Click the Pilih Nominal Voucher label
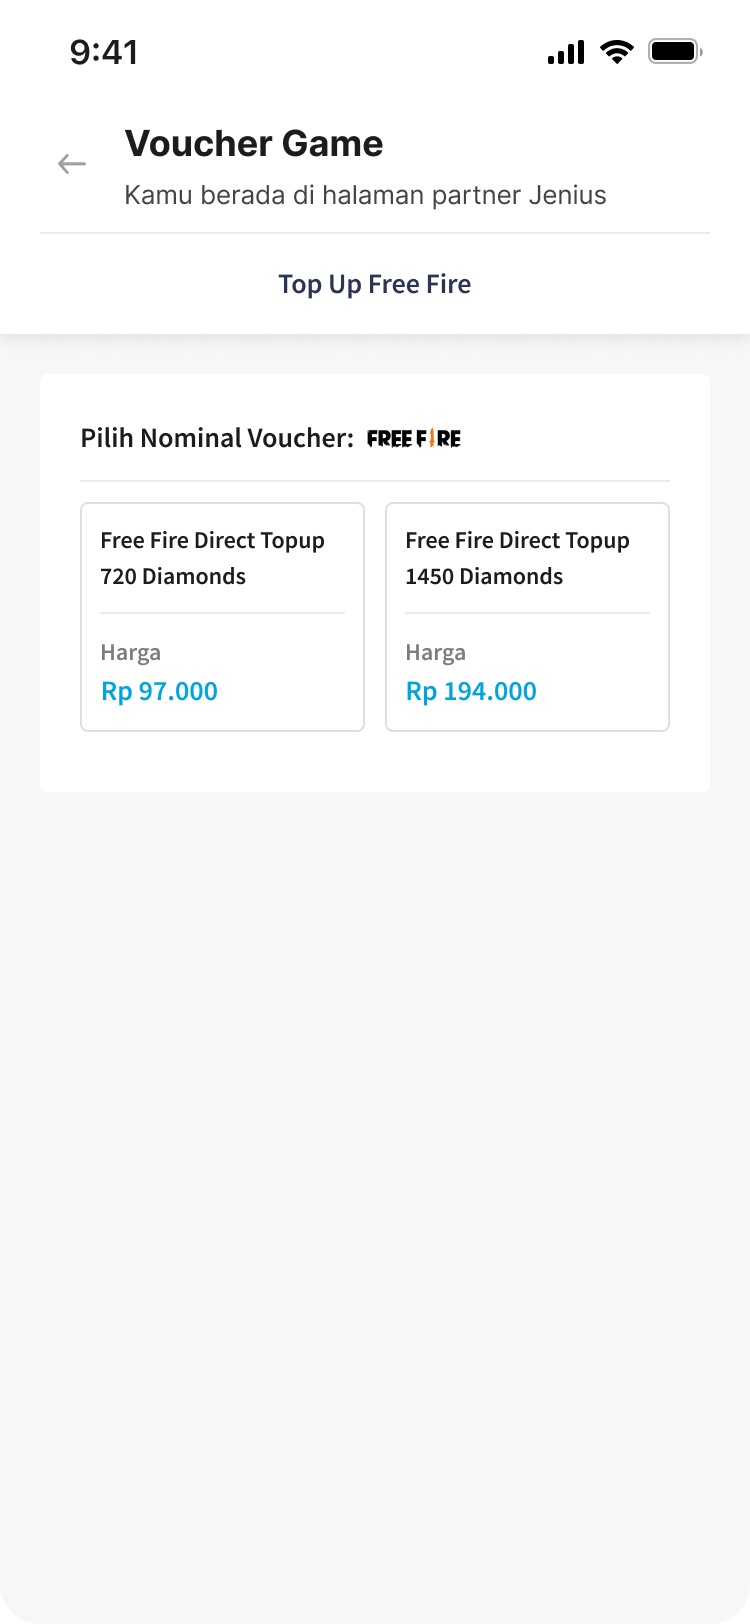The image size is (750, 1624). (217, 438)
